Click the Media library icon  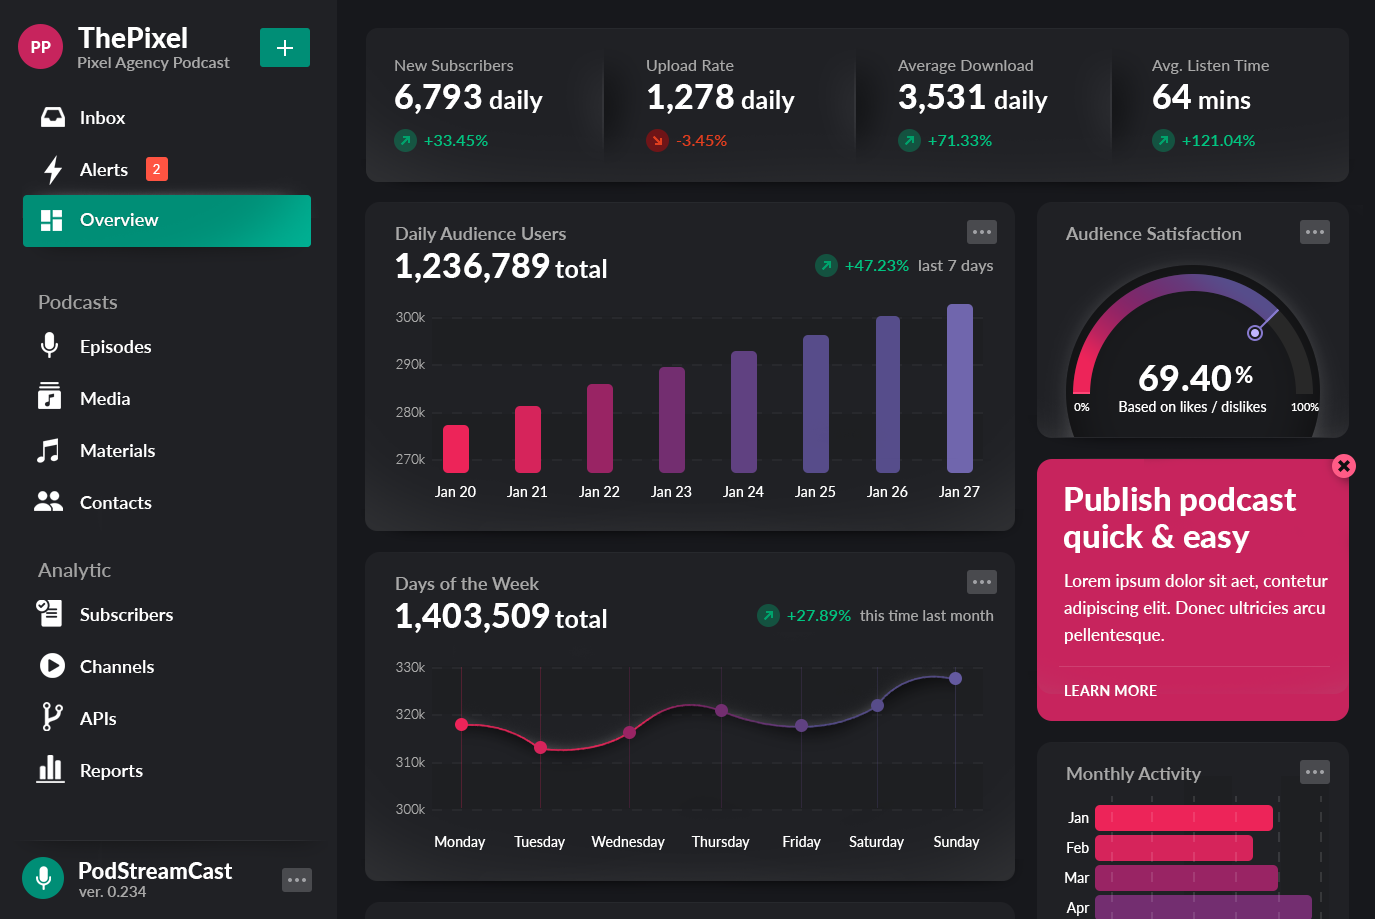49,397
